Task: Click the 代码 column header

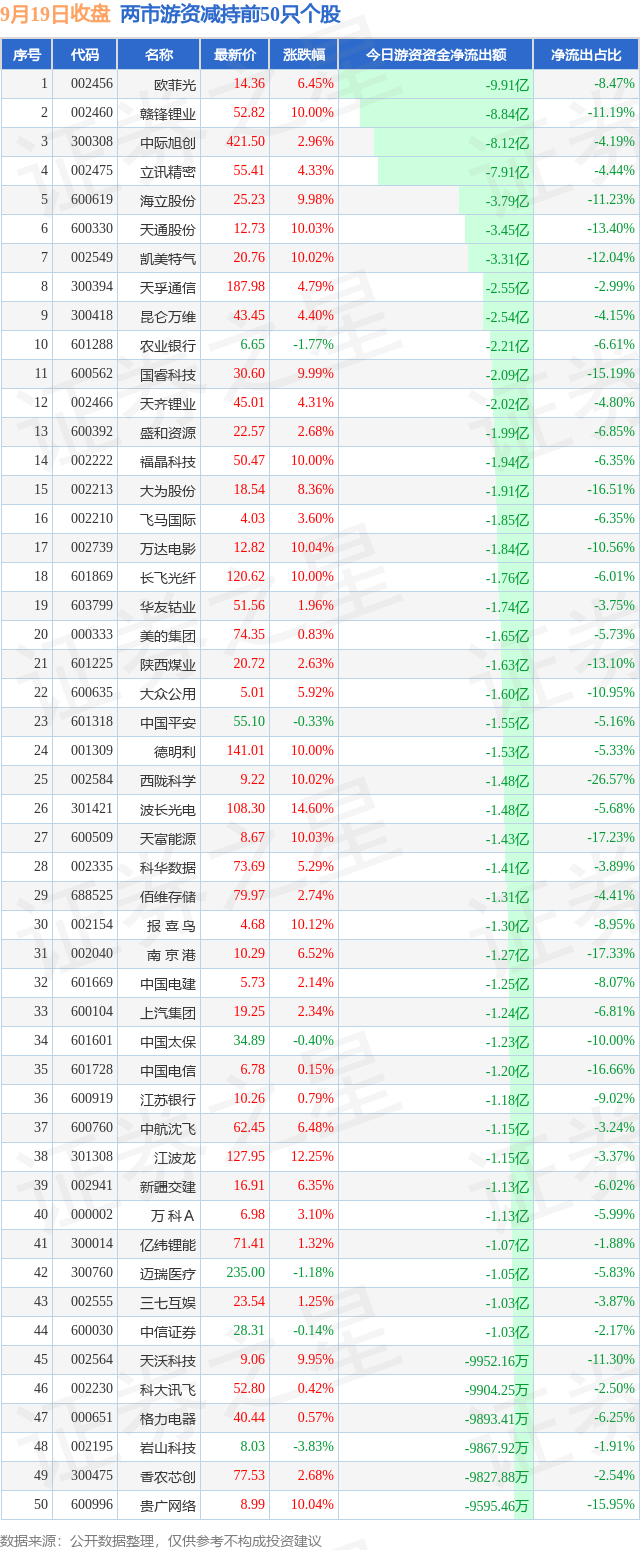Action: pos(85,55)
